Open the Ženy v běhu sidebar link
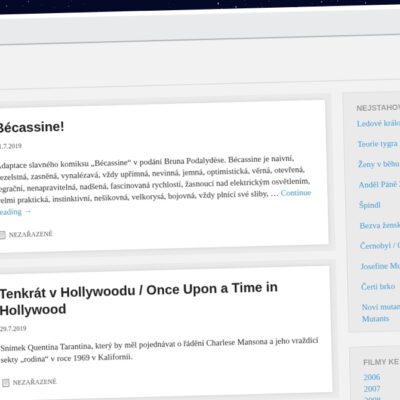Screen dimensions: 400x400 379,164
